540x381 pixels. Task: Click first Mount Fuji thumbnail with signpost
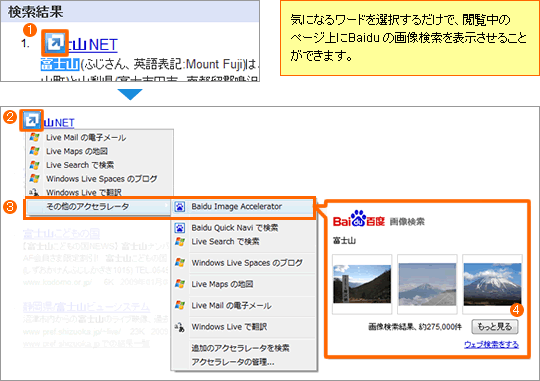point(362,284)
